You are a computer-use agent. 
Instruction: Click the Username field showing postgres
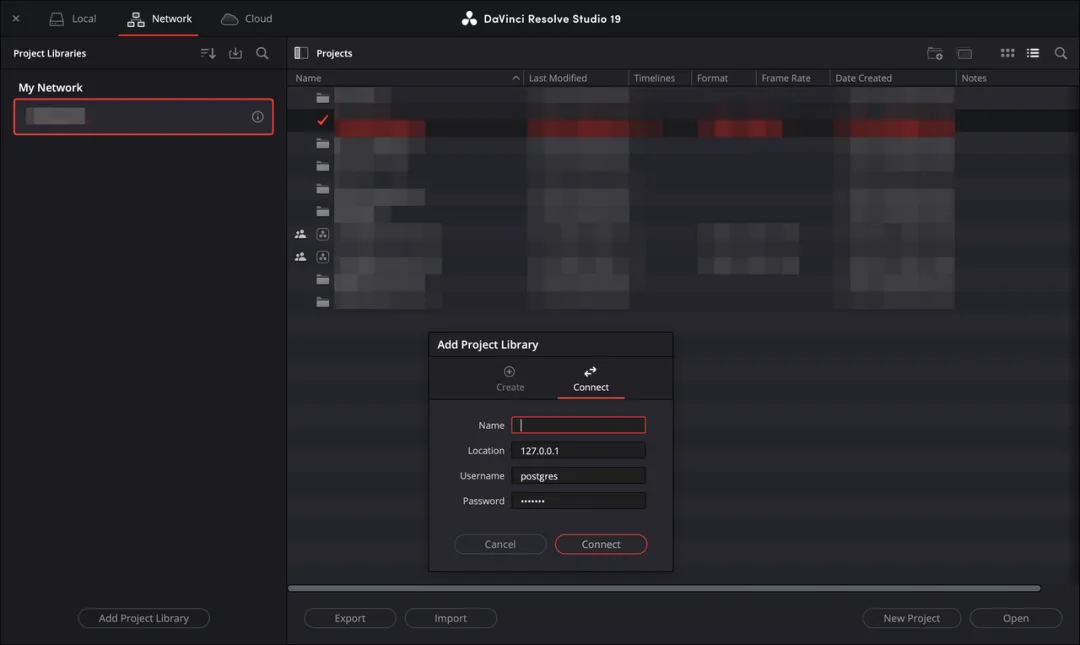[x=579, y=476]
